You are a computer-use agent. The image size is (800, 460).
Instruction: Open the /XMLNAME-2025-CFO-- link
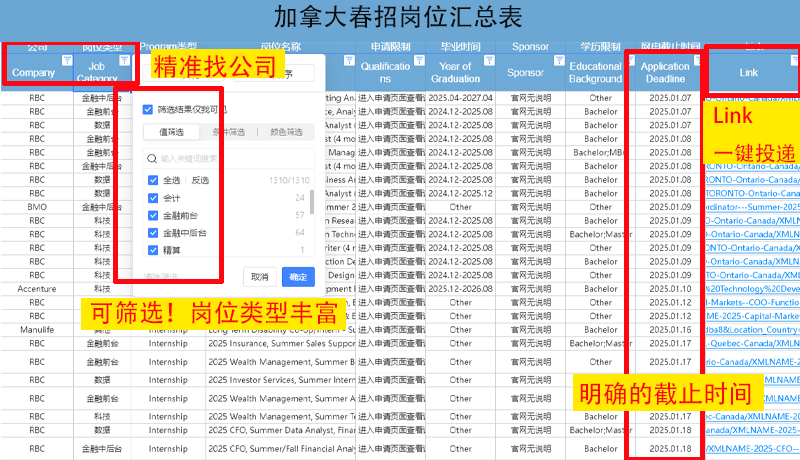coord(753,449)
